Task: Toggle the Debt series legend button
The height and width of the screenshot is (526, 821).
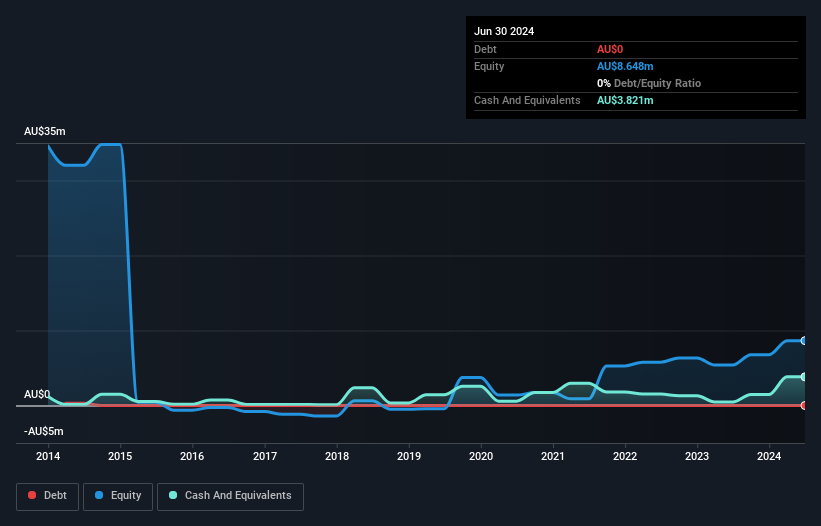Action: tap(48, 496)
